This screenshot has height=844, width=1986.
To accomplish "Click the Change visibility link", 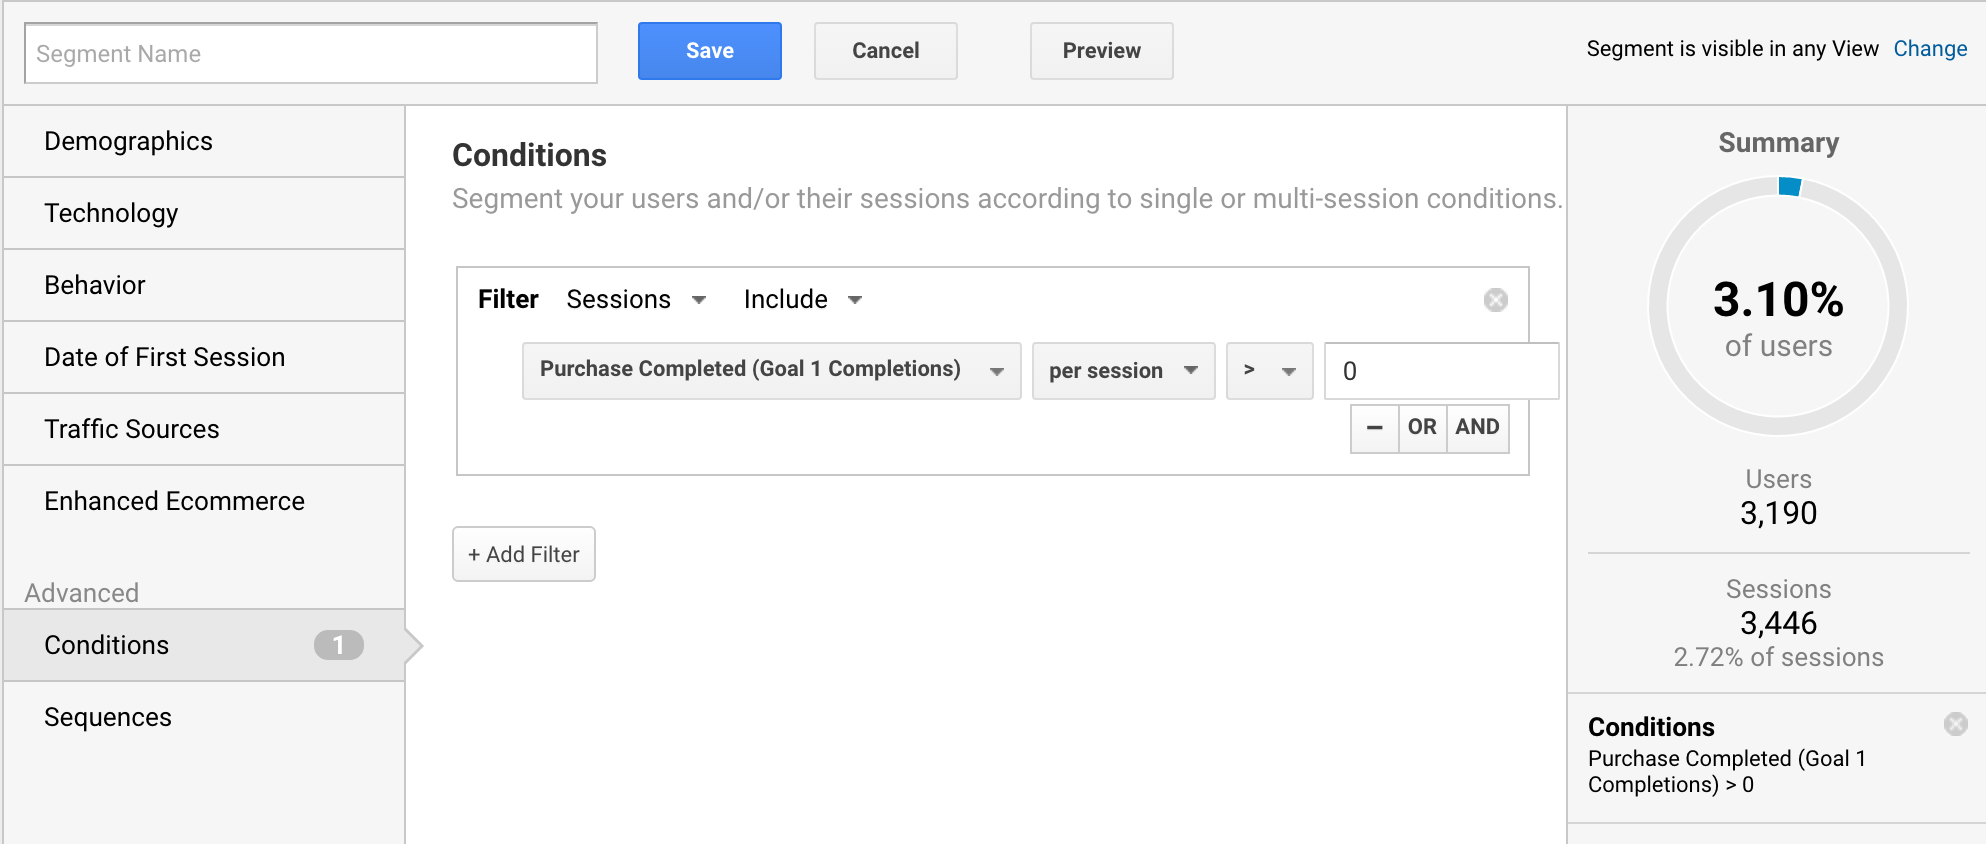I will tap(1930, 49).
